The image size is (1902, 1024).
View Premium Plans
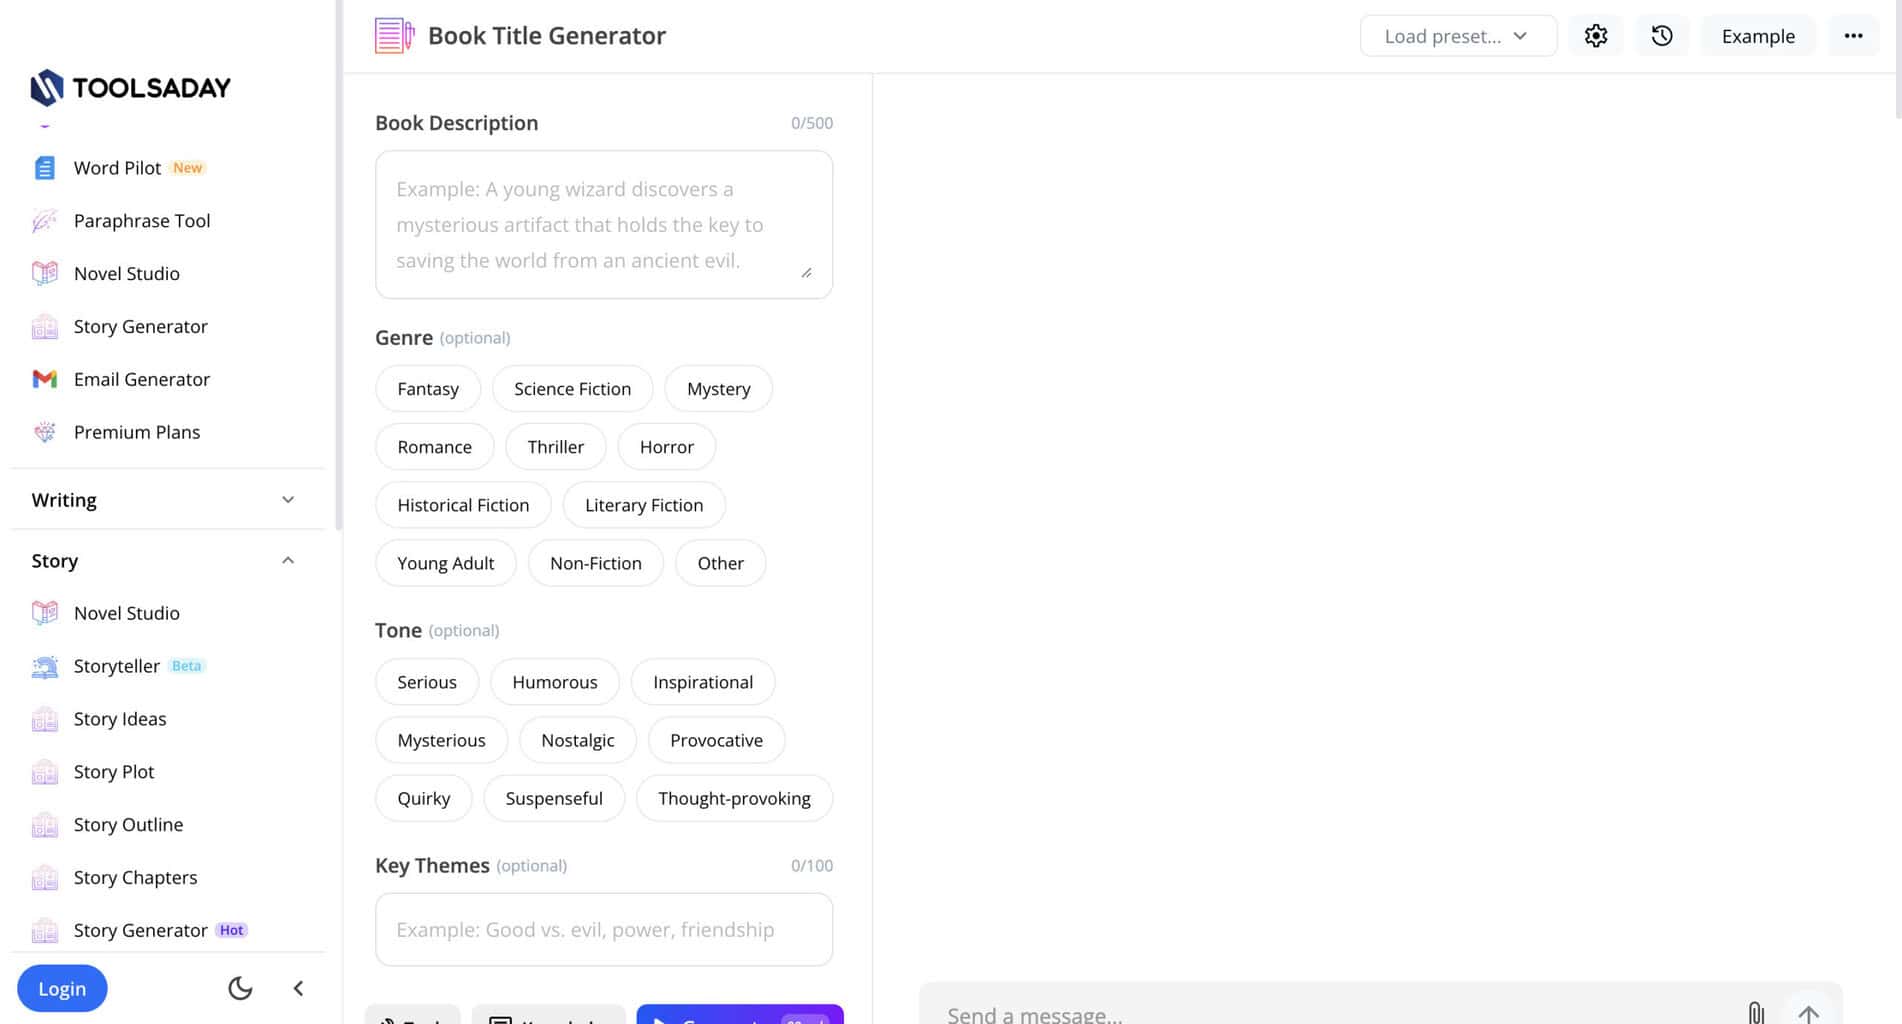(x=137, y=432)
